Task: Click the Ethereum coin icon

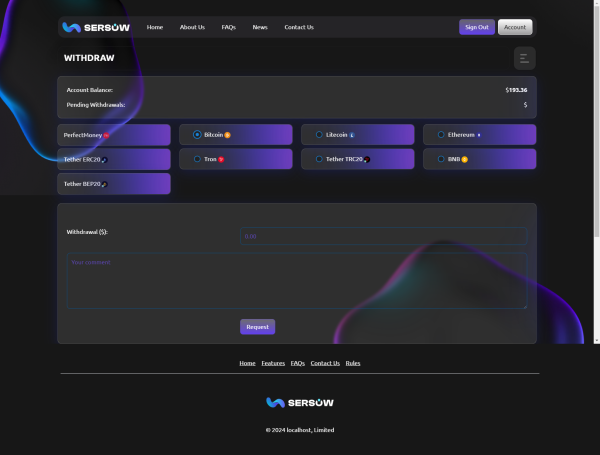Action: [x=479, y=135]
